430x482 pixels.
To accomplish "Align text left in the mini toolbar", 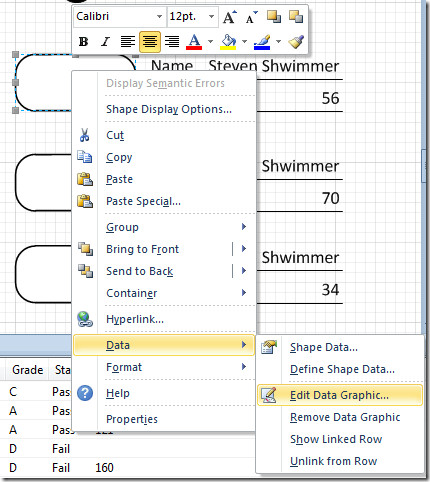I will tap(128, 42).
